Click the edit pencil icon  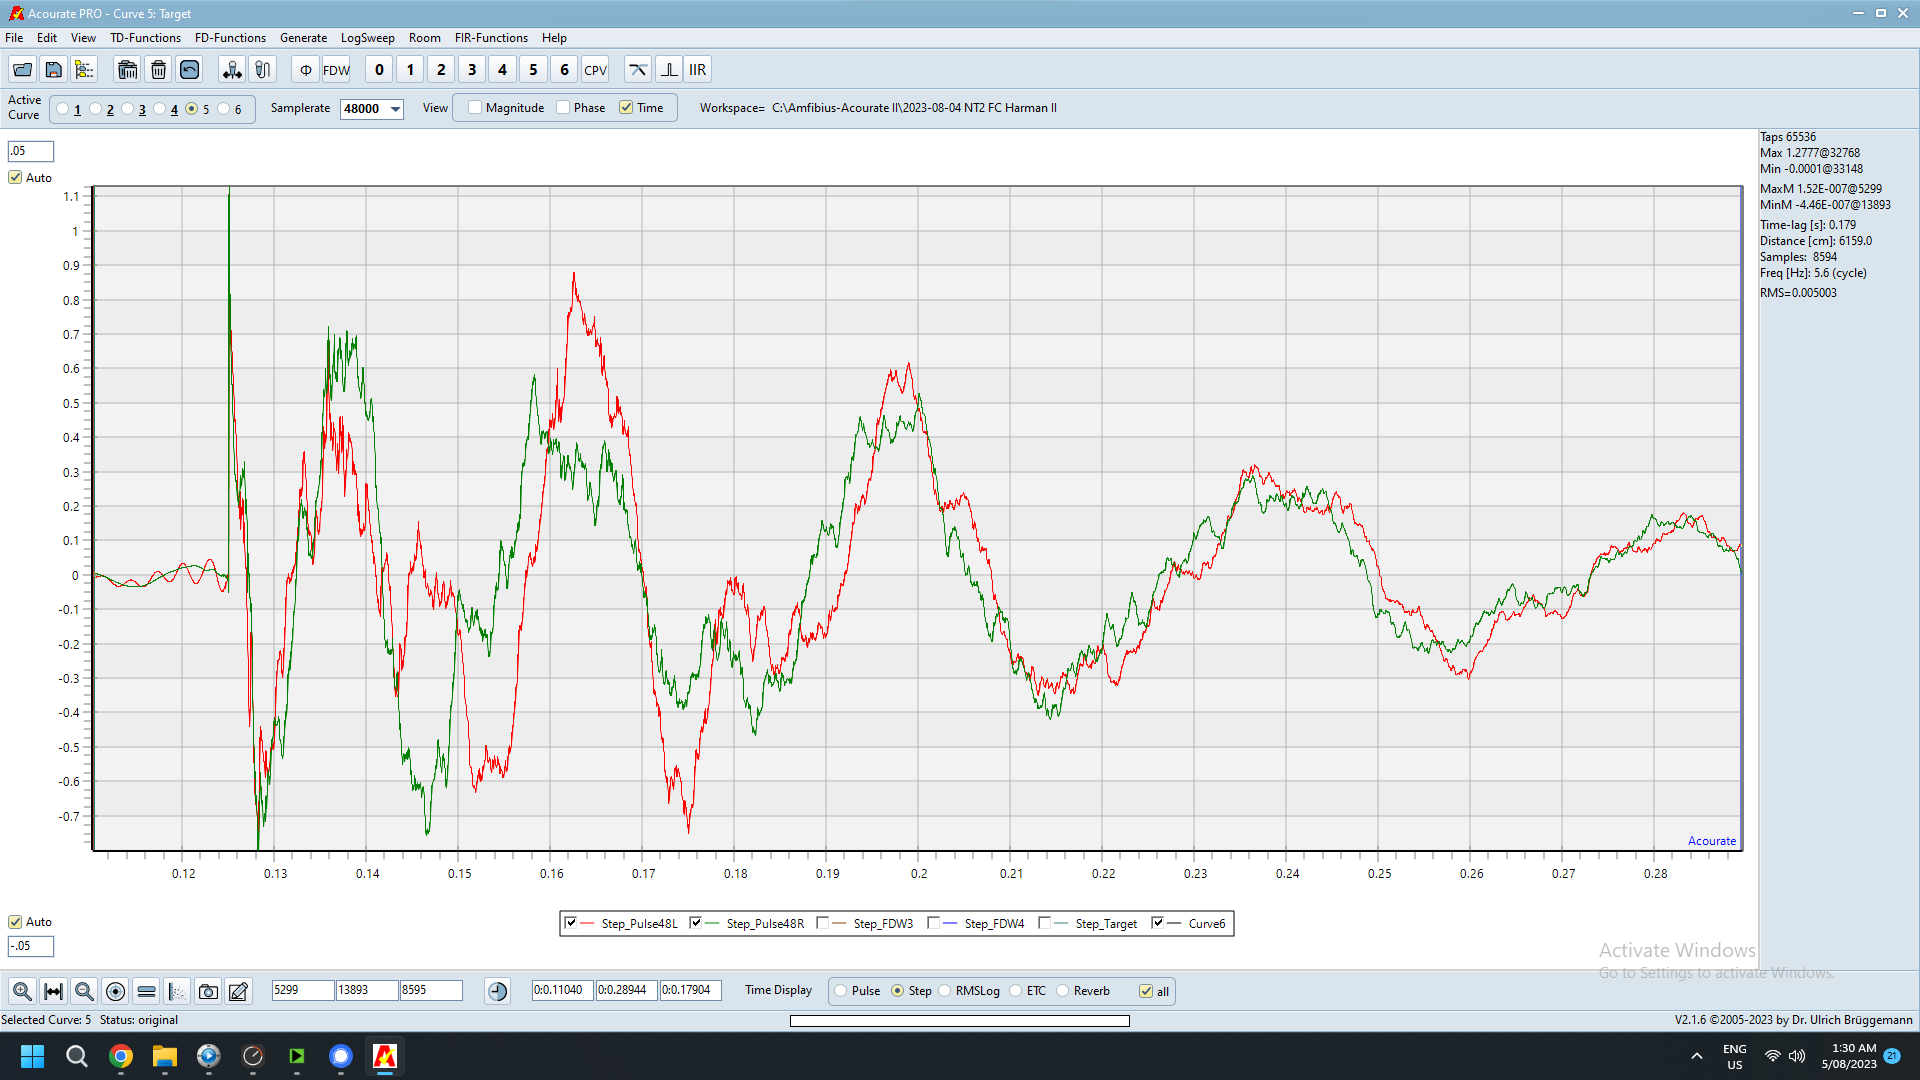coord(238,991)
